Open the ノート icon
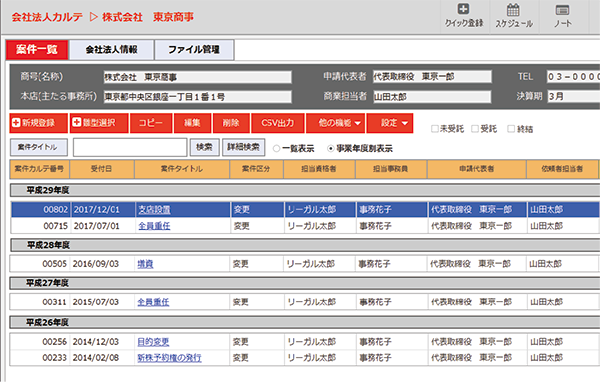 (562, 15)
